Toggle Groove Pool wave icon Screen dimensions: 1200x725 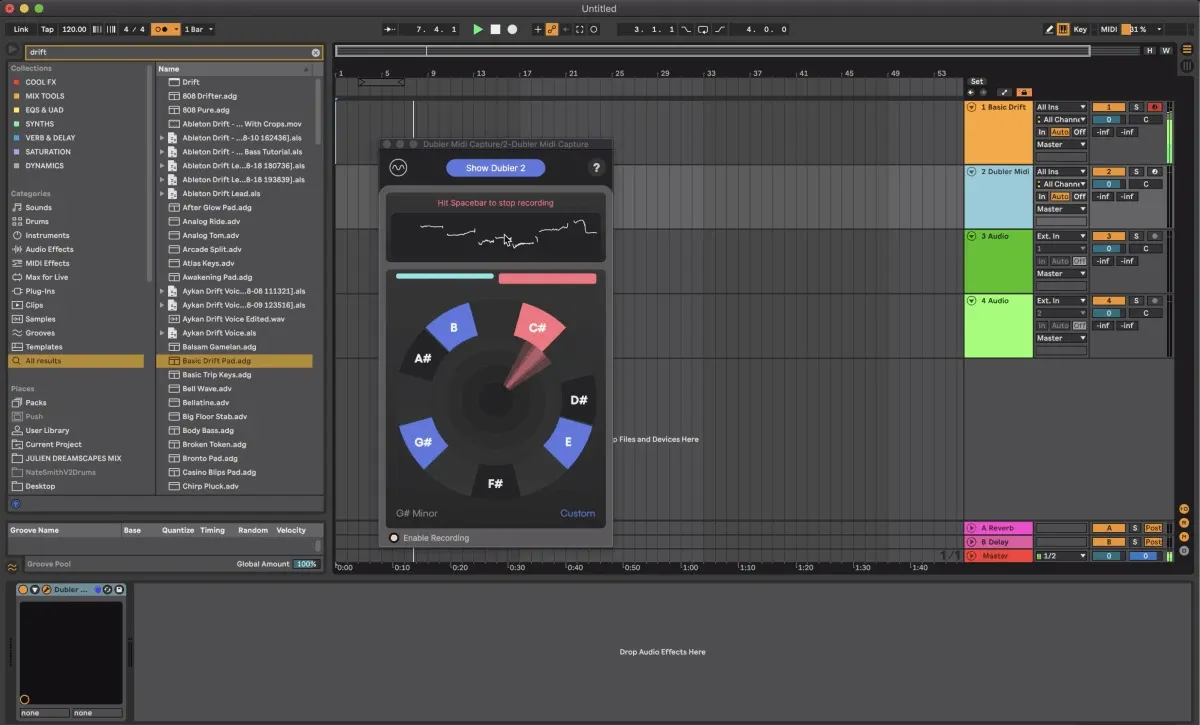click(x=12, y=566)
